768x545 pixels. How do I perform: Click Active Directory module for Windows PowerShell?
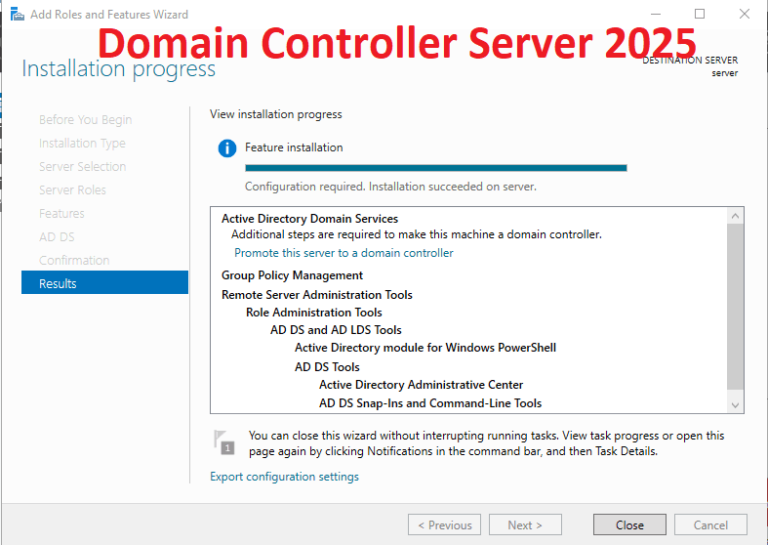[x=425, y=348]
